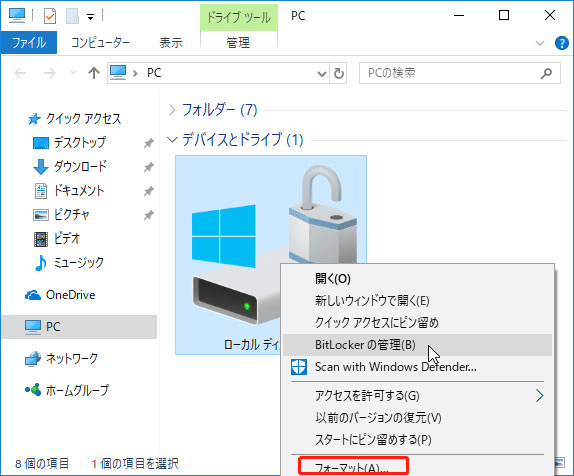Image resolution: width=574 pixels, height=476 pixels.
Task: Open アクセスを許可する(G) submenu
Action: tap(417, 396)
